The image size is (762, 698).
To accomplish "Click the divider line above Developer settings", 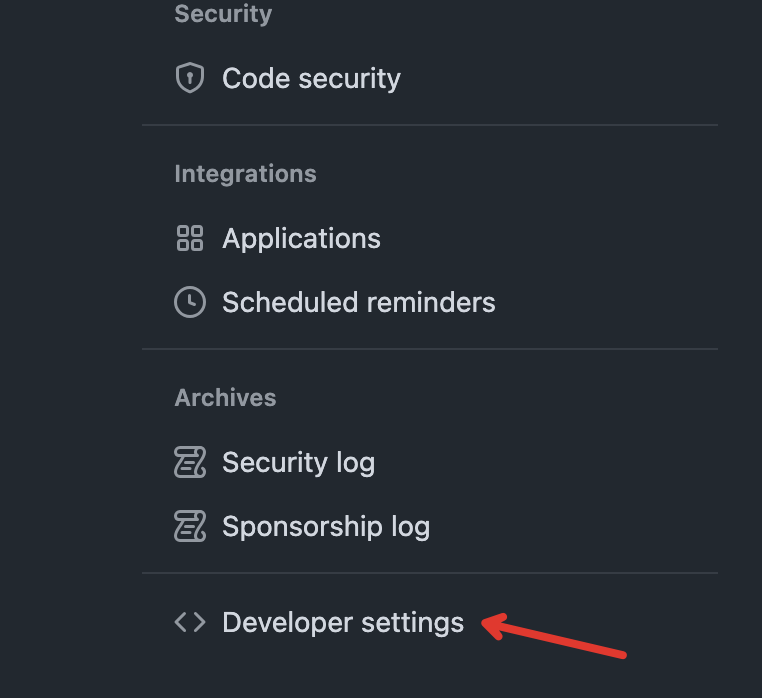I will click(x=430, y=573).
